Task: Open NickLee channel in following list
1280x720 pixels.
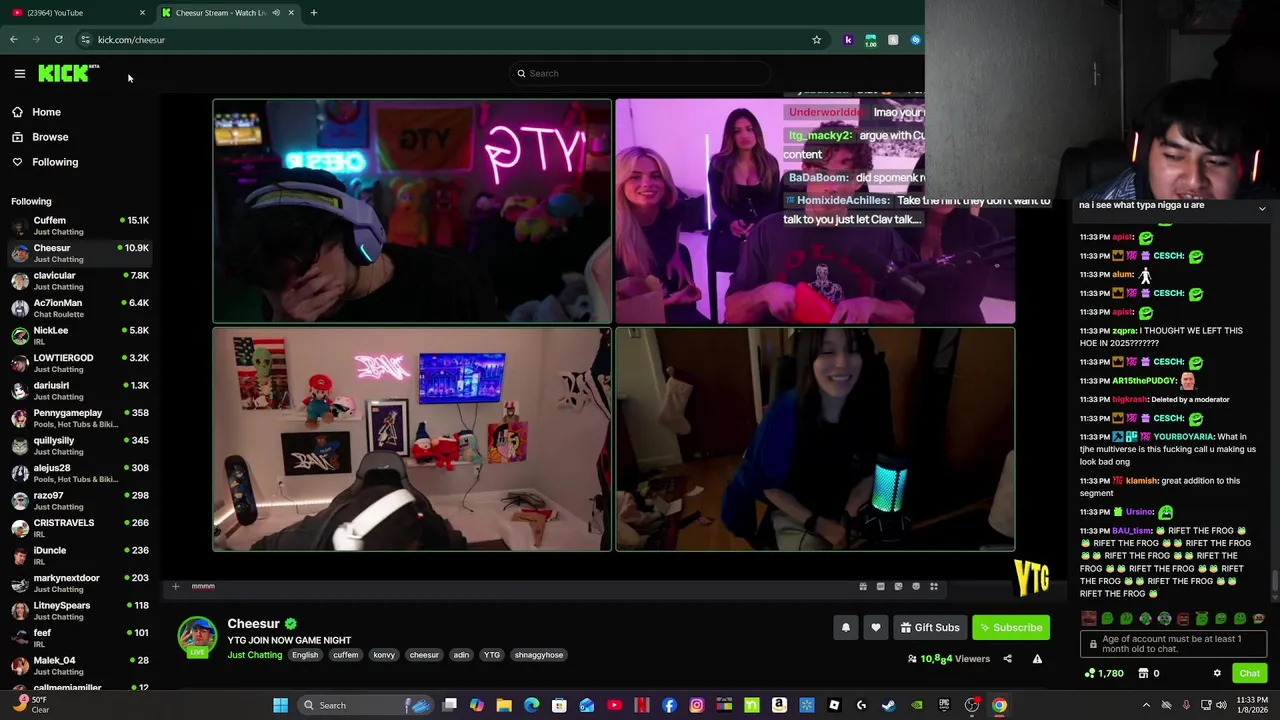Action: (80, 336)
